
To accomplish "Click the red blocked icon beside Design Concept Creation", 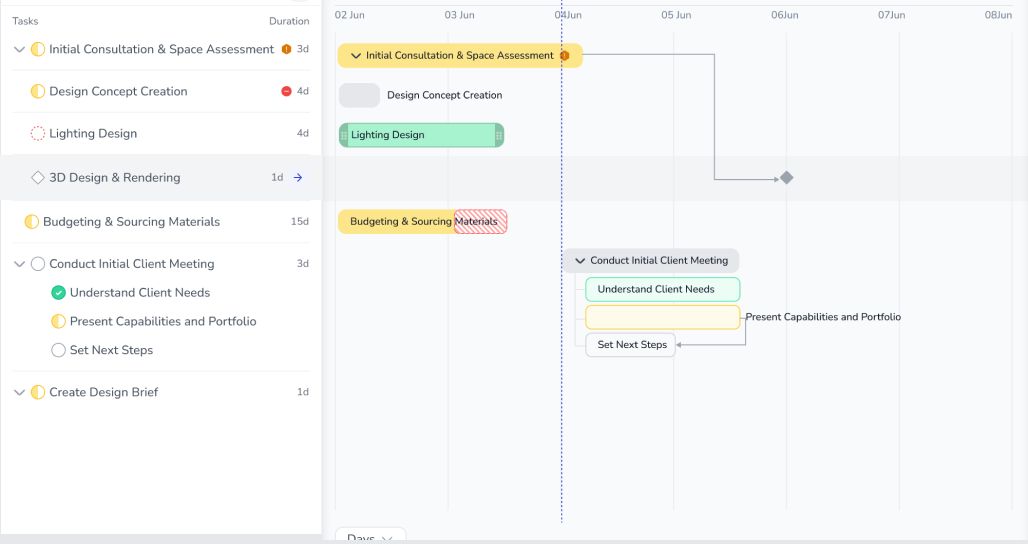I will 287,91.
